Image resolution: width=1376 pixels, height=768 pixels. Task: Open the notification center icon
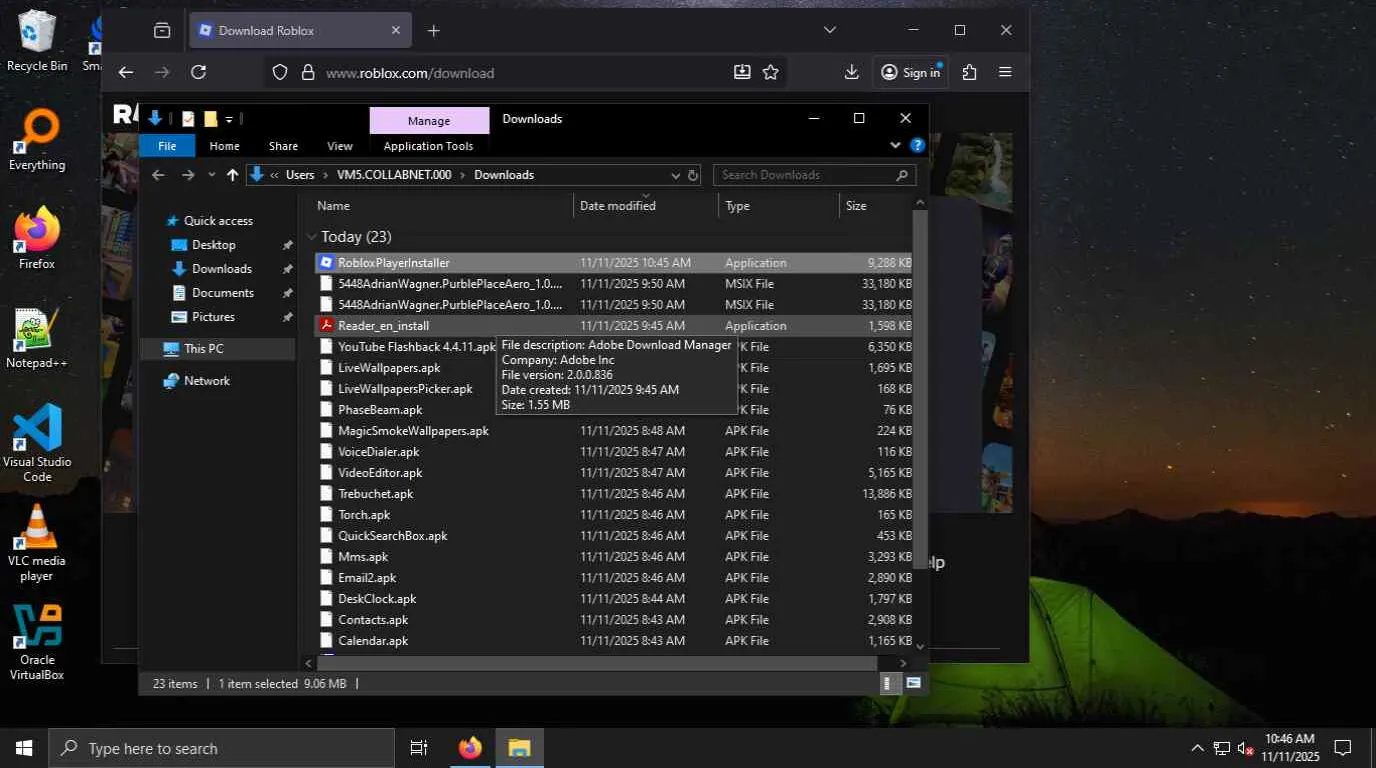pos(1343,748)
